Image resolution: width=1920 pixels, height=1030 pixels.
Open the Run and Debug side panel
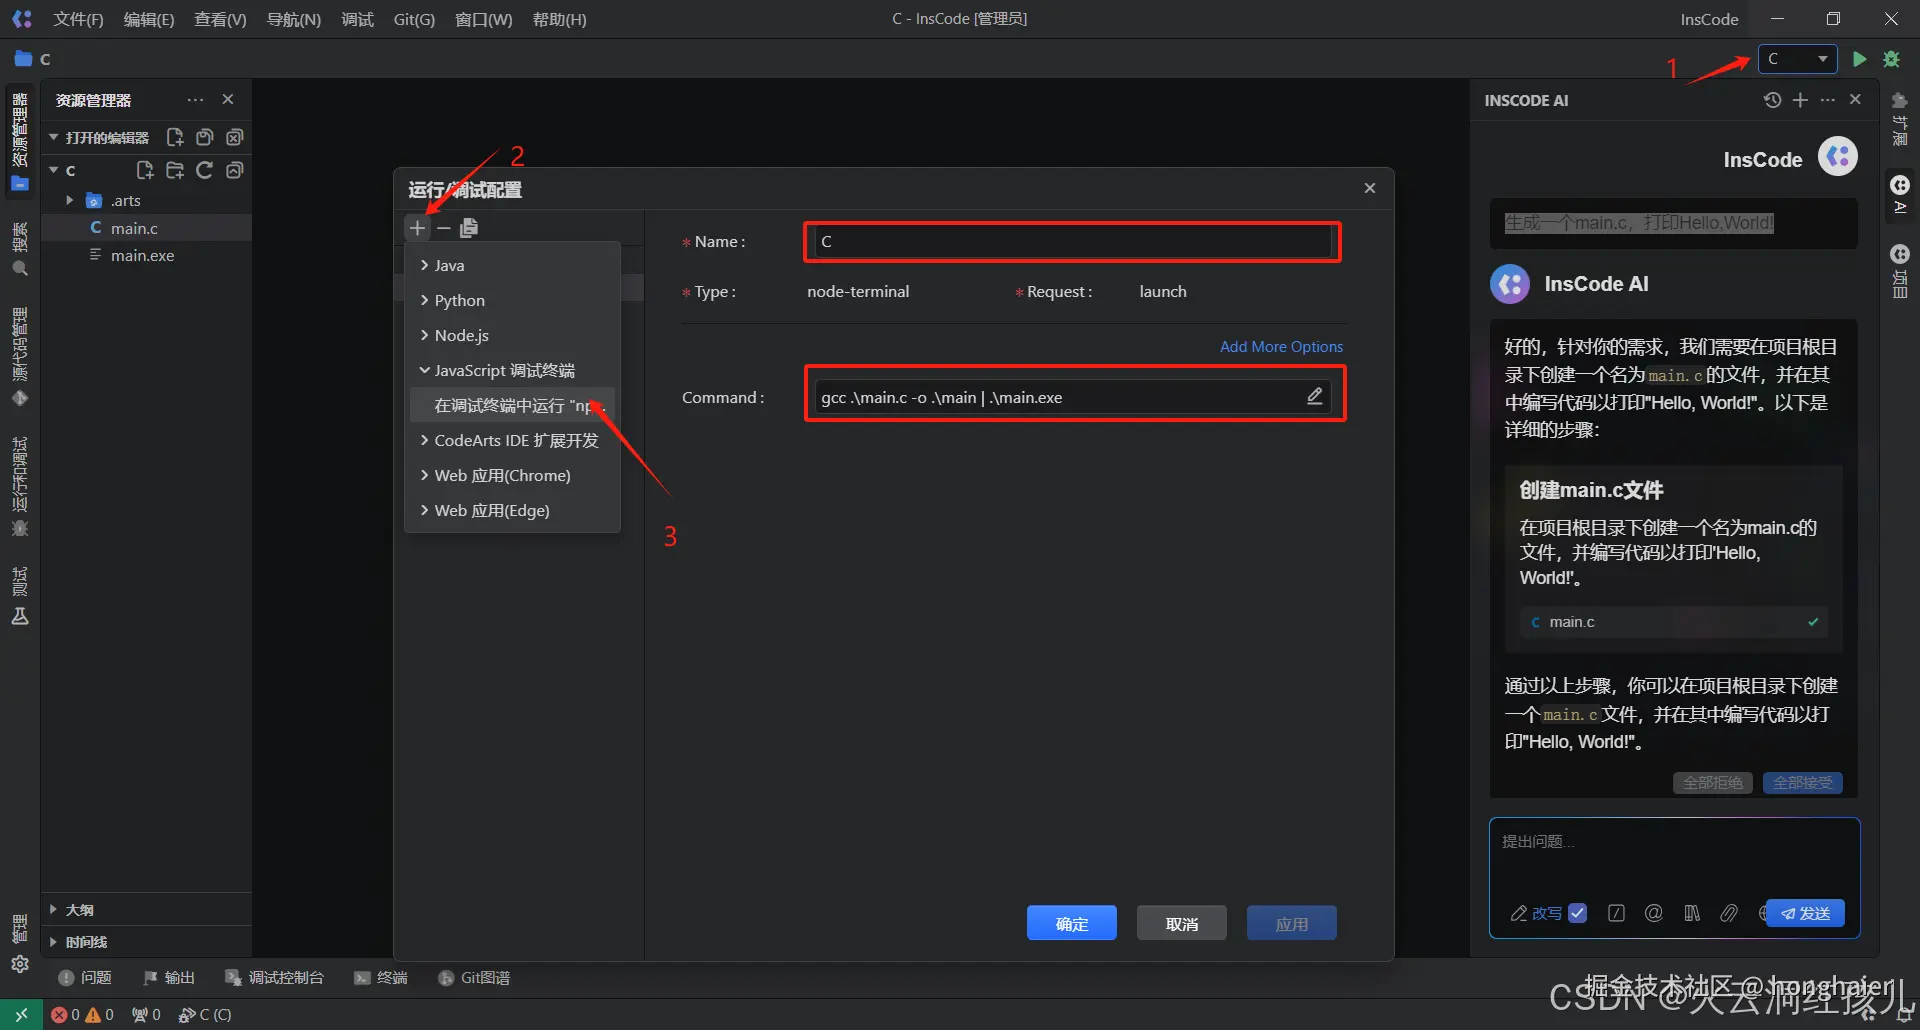click(20, 487)
